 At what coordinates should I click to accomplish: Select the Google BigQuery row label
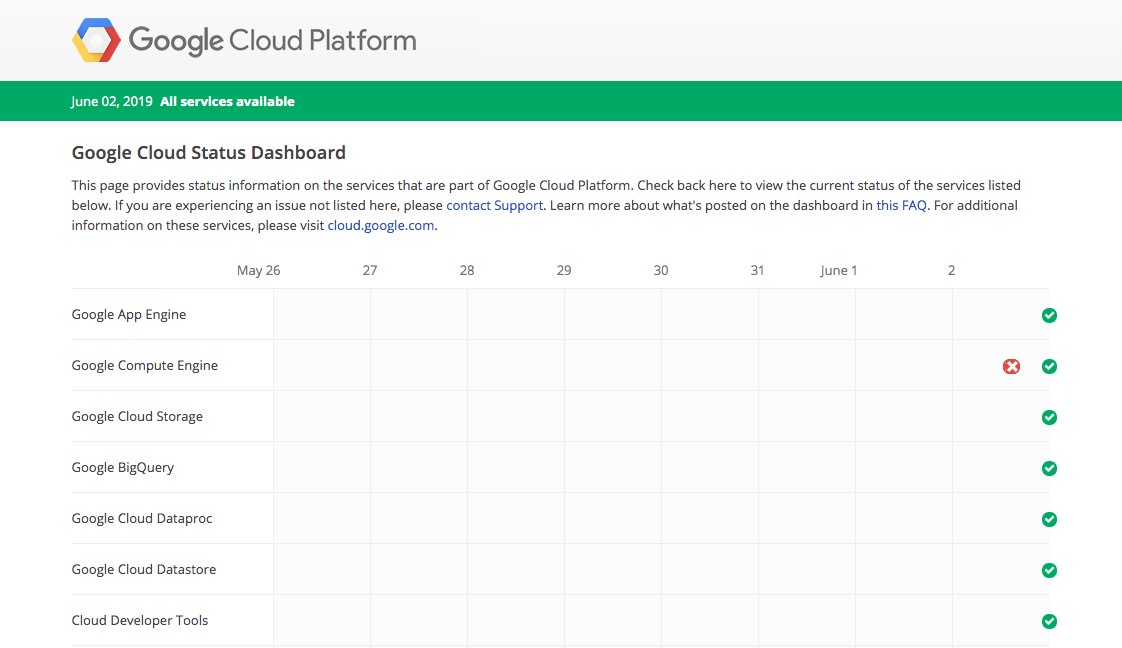point(123,468)
